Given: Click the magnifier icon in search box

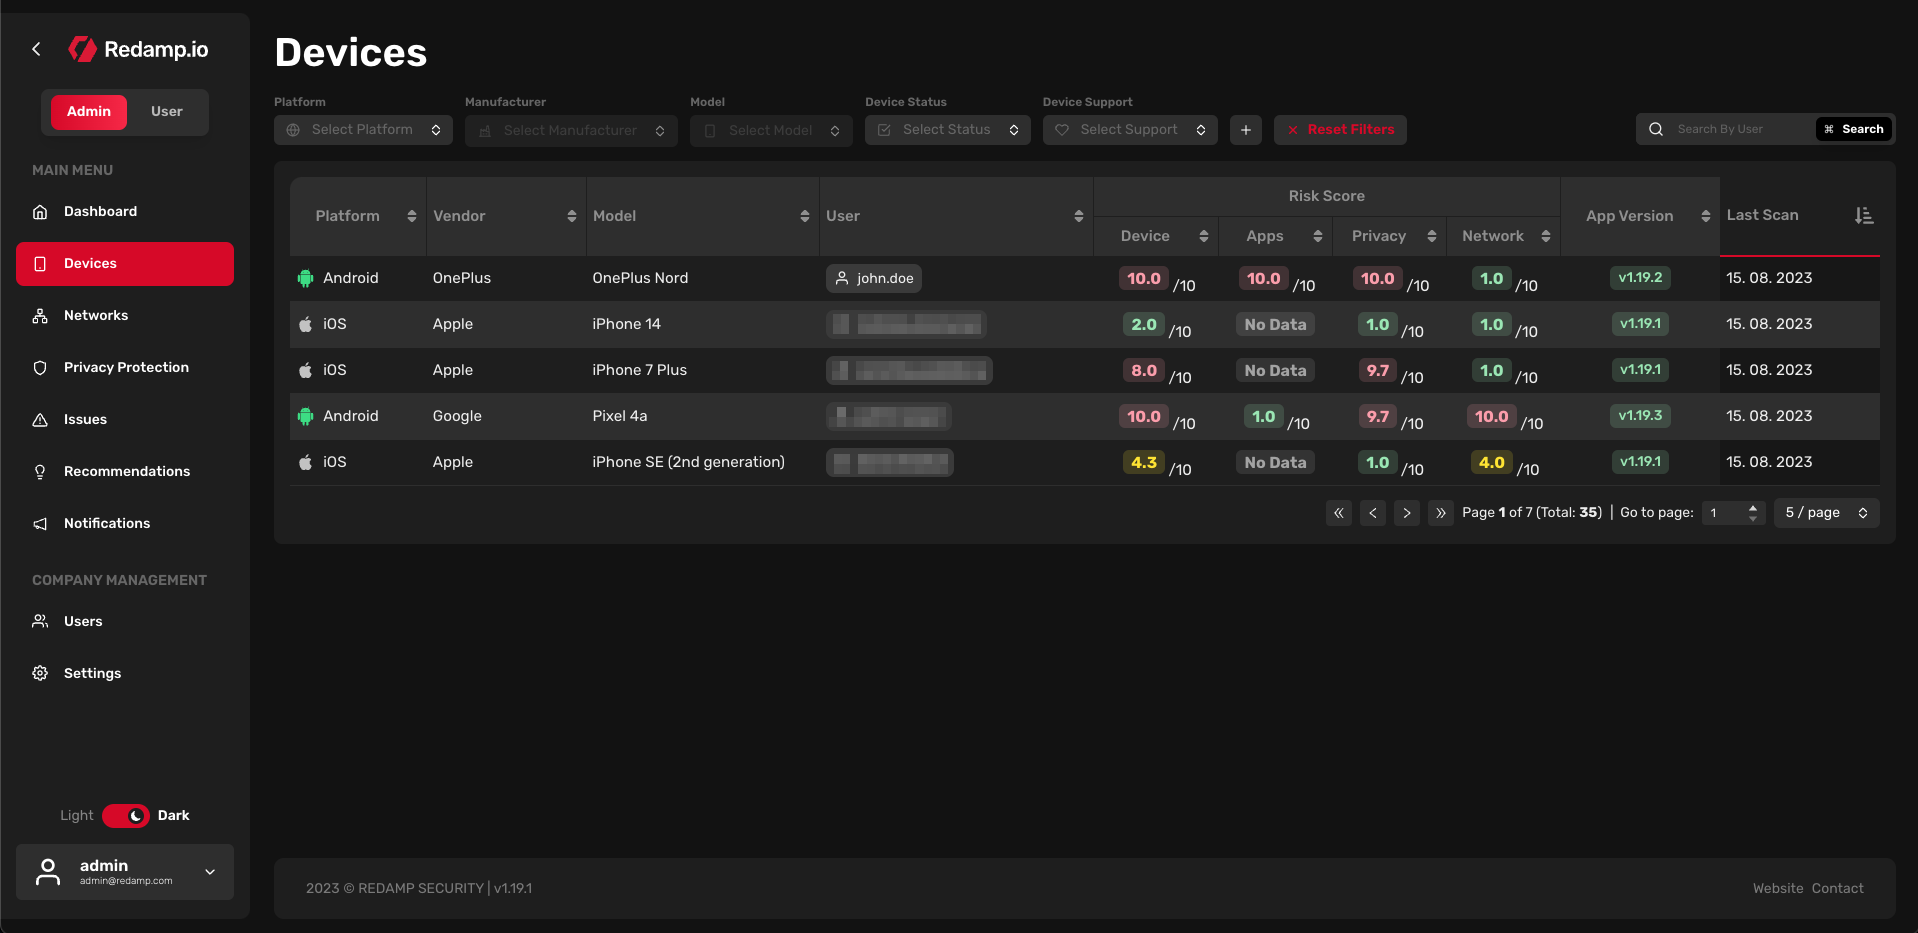Looking at the screenshot, I should point(1656,130).
